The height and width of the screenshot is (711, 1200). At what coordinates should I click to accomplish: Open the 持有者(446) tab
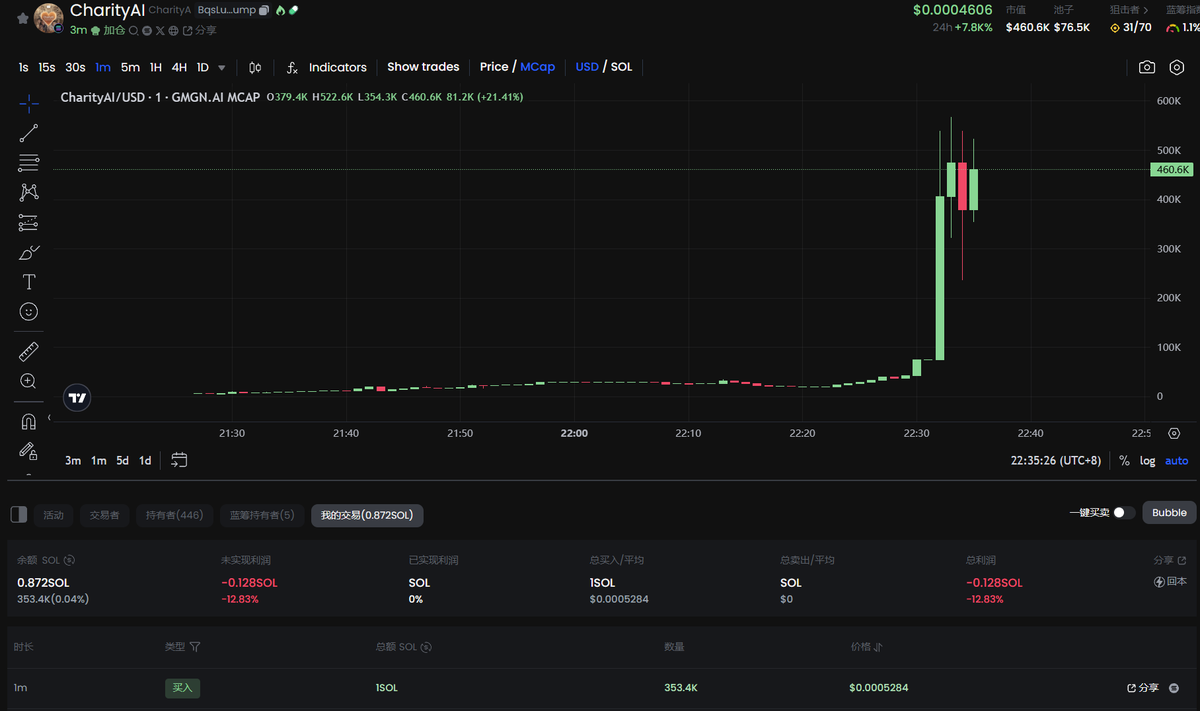[174, 515]
